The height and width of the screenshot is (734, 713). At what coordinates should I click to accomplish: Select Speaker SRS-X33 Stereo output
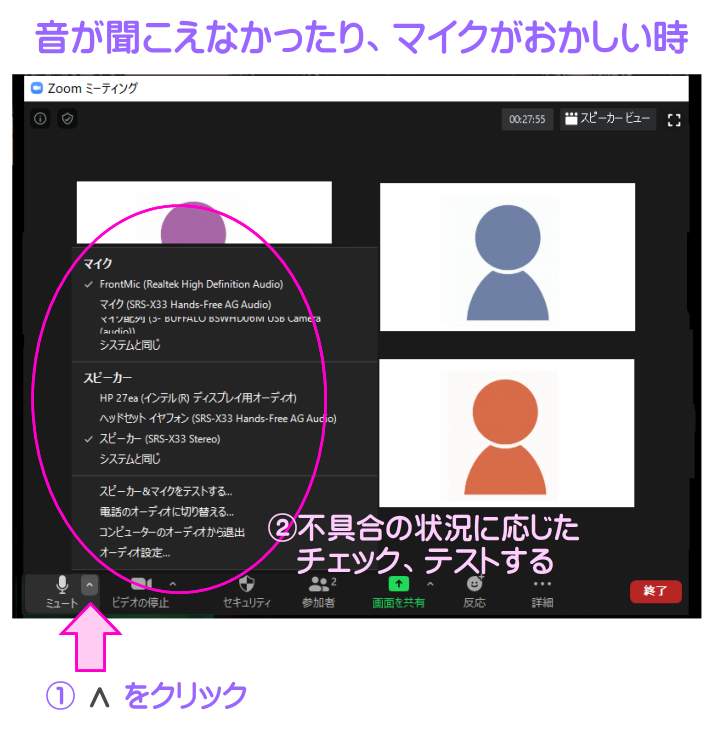coord(159,439)
